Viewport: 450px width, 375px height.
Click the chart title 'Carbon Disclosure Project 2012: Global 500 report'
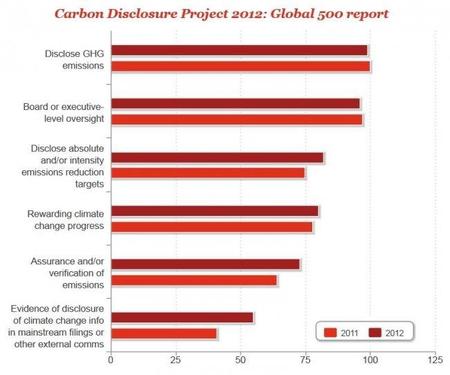222,14
